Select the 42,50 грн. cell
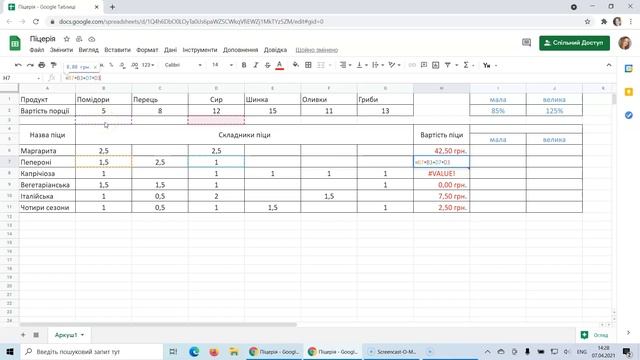640x360 pixels. pos(442,151)
